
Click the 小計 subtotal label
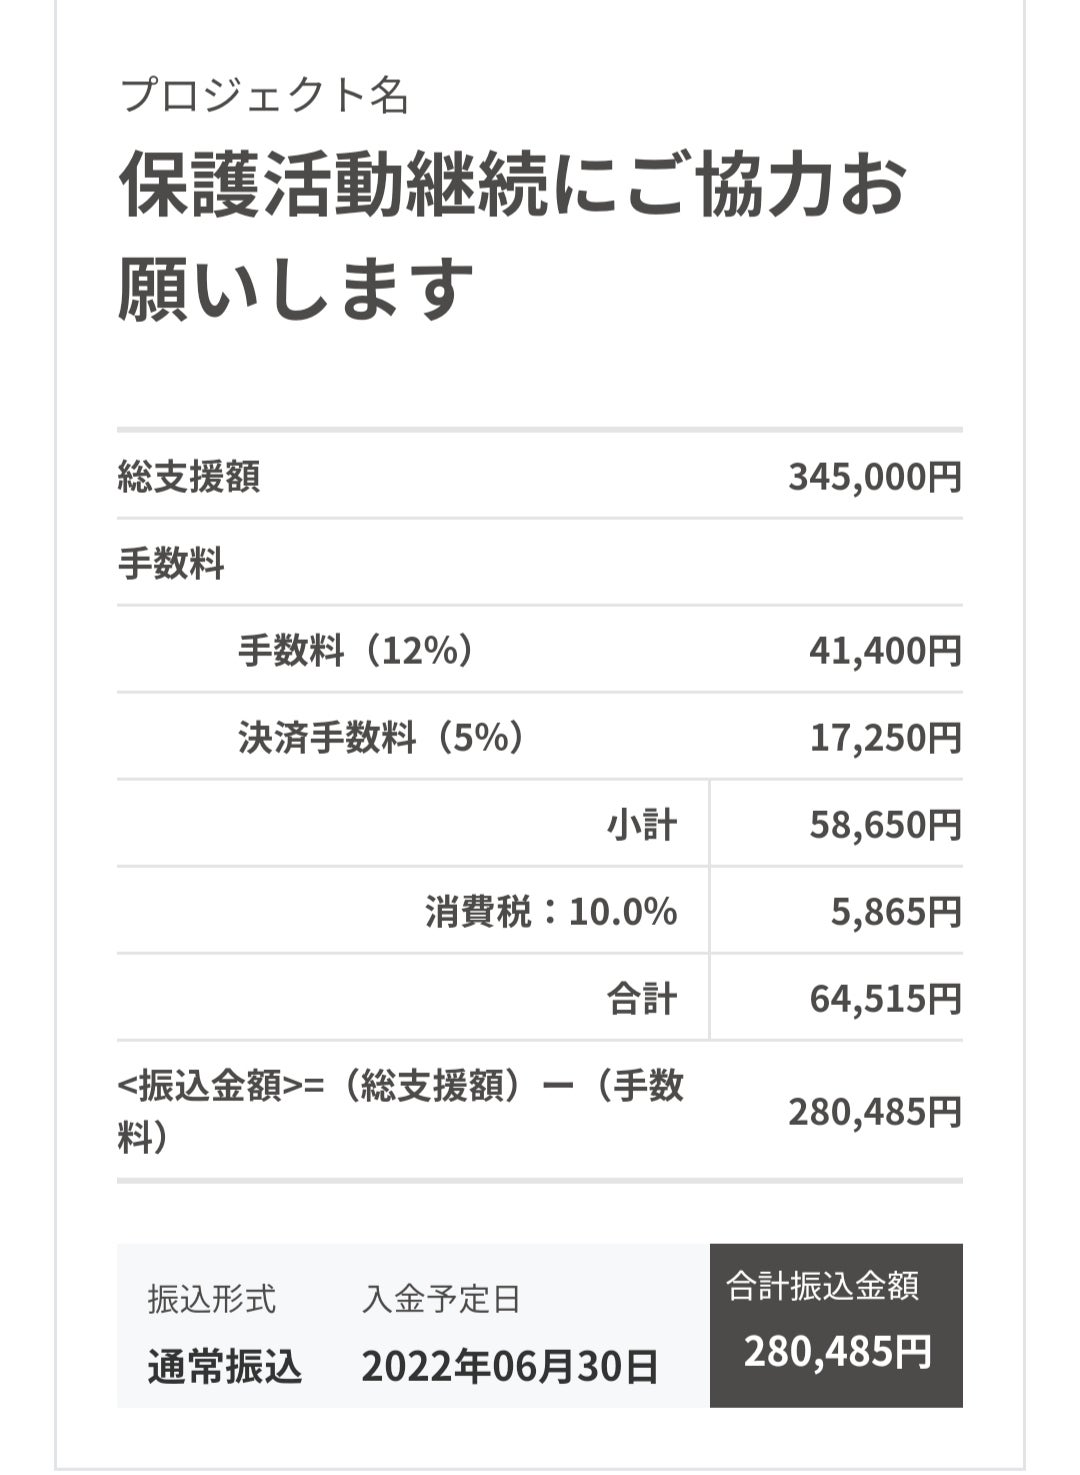642,825
